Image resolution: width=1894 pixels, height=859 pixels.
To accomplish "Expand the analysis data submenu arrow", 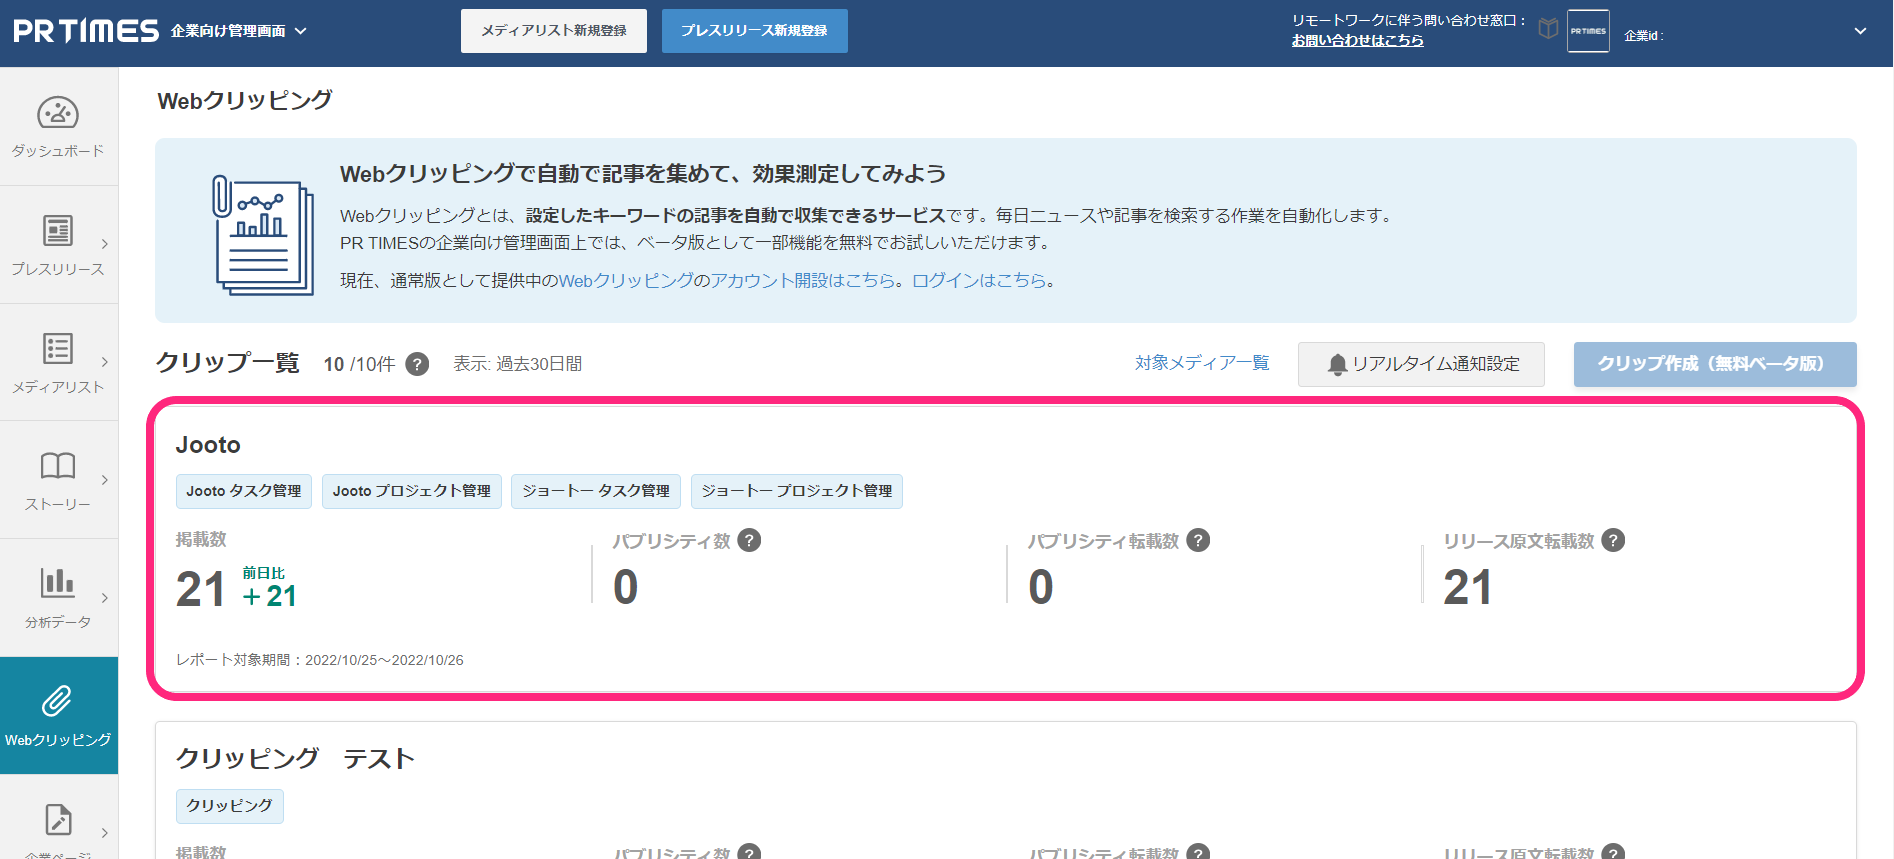I will pyautogui.click(x=105, y=598).
